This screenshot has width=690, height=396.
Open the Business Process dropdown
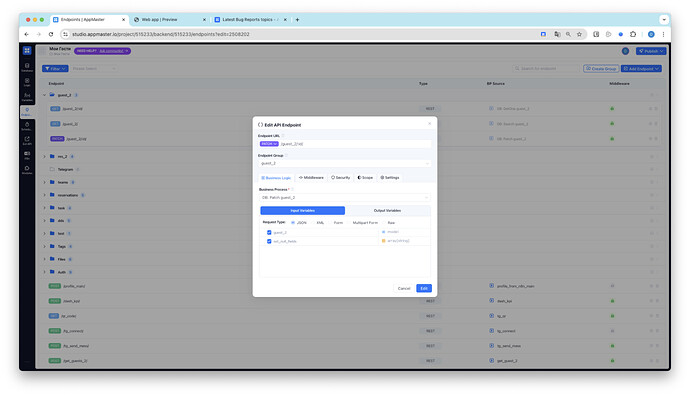pyautogui.click(x=345, y=198)
